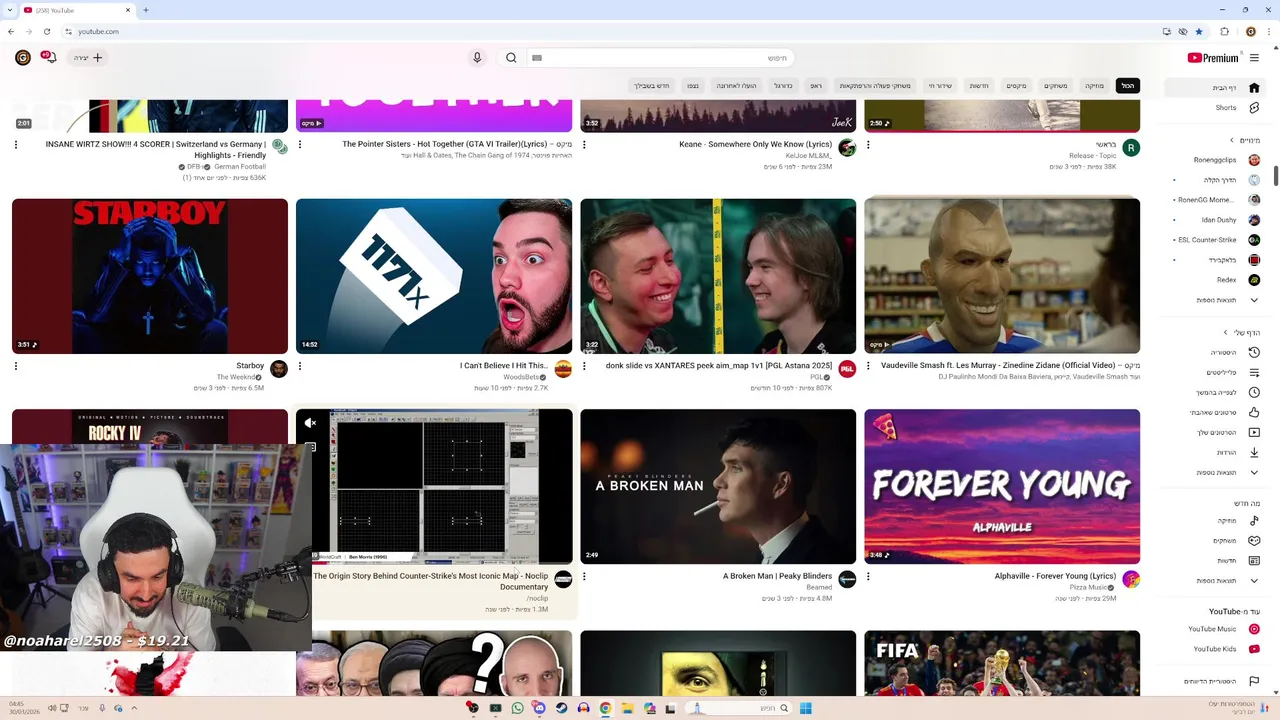Open Windows Start button on taskbar

pos(805,708)
